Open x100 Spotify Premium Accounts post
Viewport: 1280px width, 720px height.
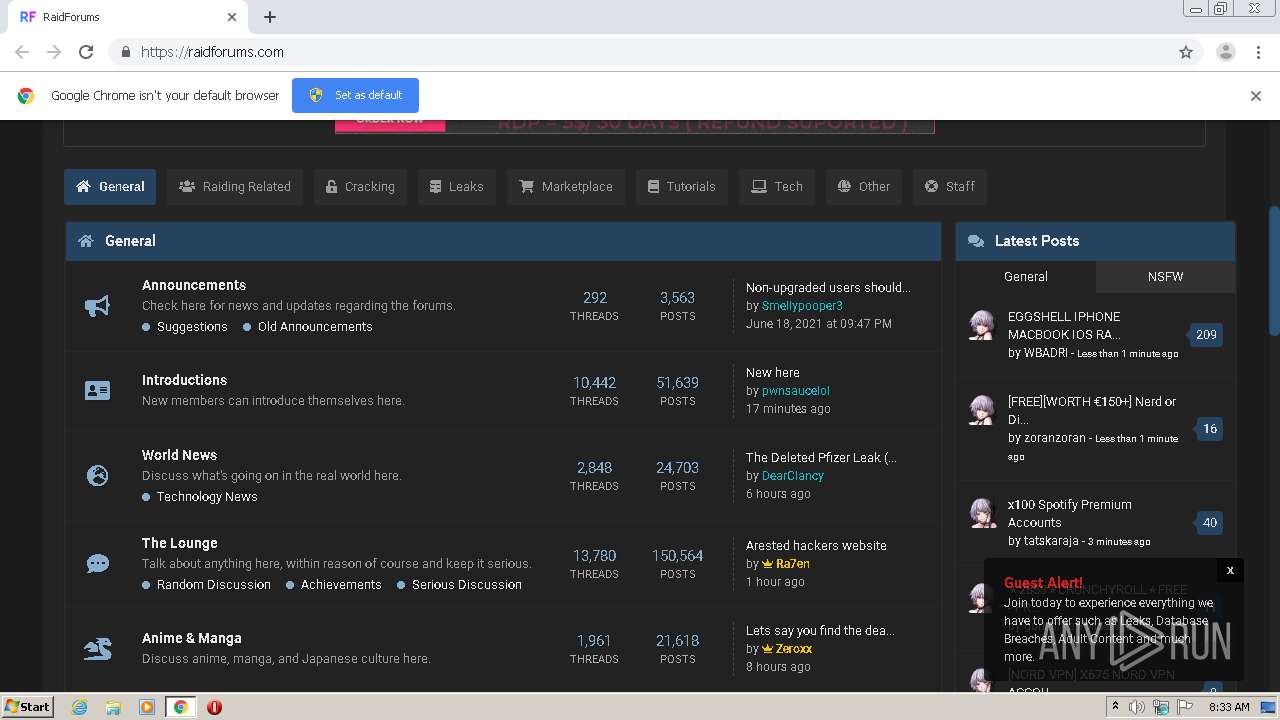(x=1070, y=514)
